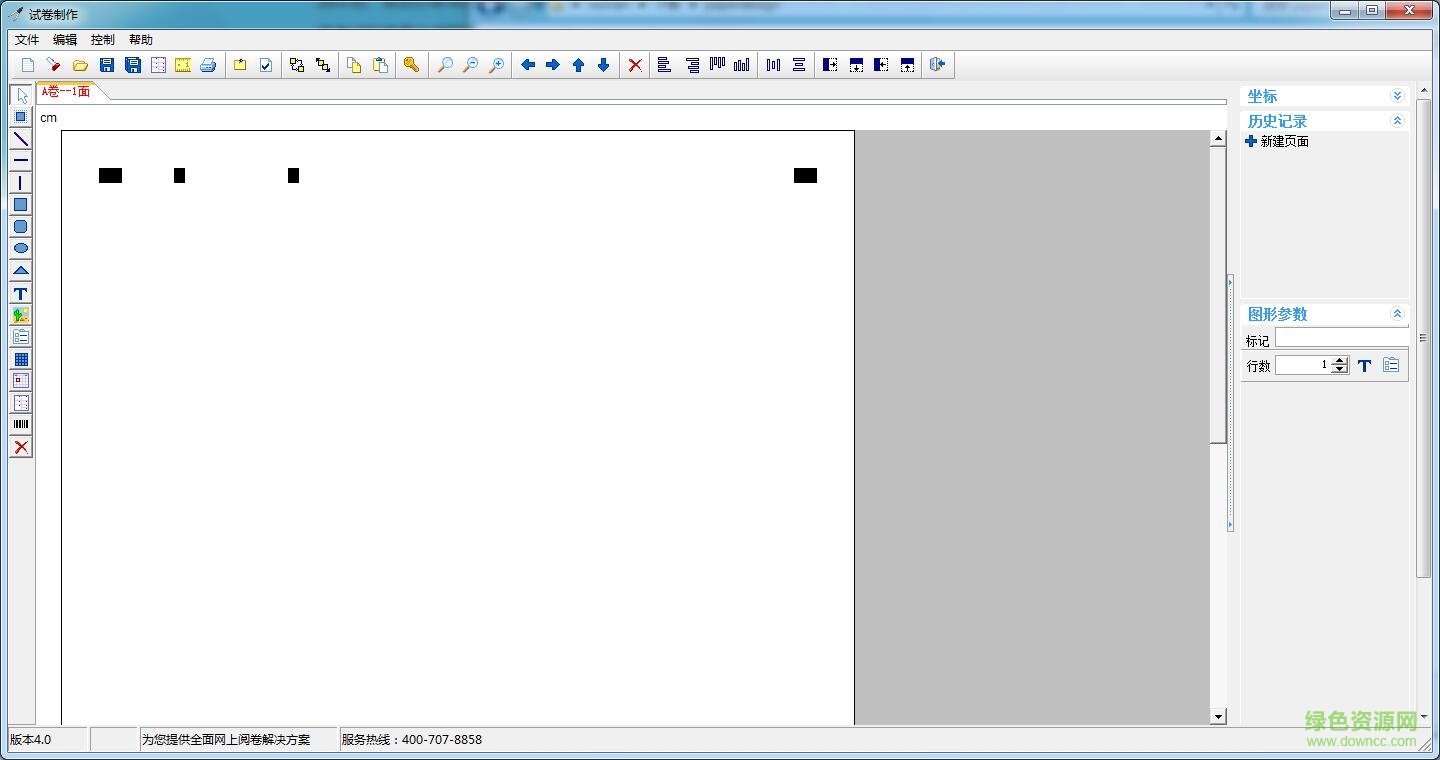Move selection down with blue down arrow
The width and height of the screenshot is (1440, 760).
[x=603, y=65]
